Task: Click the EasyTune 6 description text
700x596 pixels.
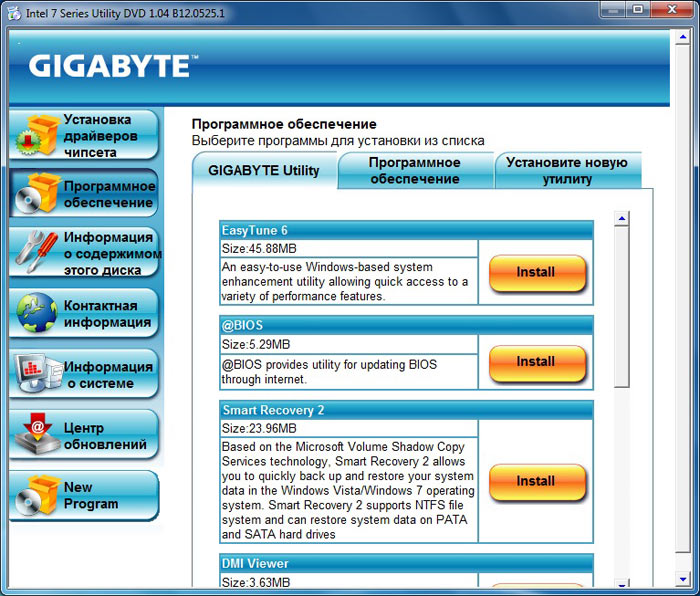Action: 345,282
